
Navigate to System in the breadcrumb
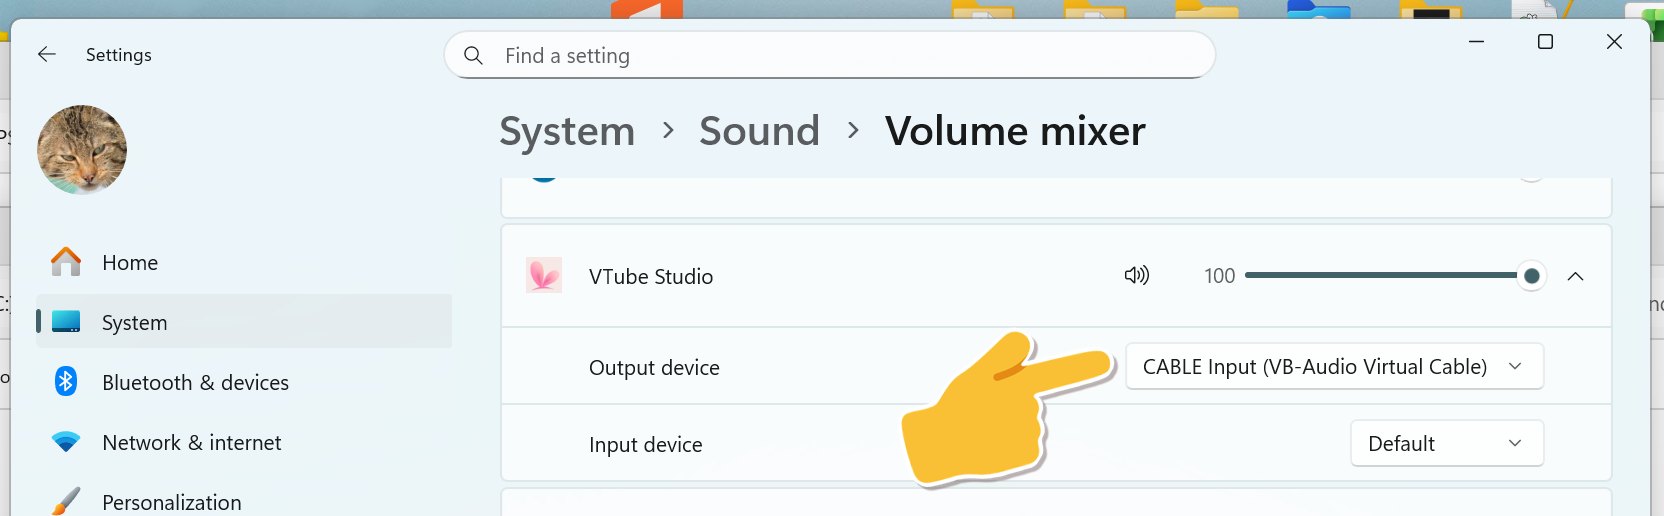tap(567, 131)
